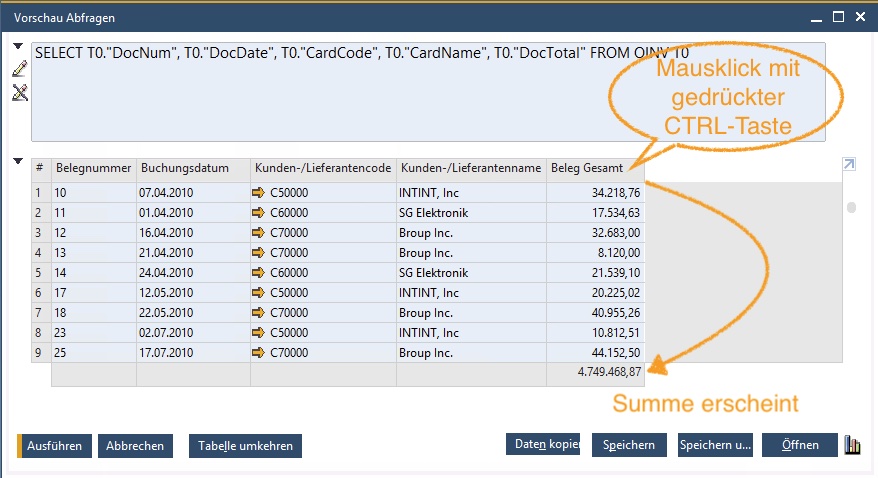This screenshot has height=478, width=878.
Task: Collapse the SQL query text section
Action: coord(18,47)
